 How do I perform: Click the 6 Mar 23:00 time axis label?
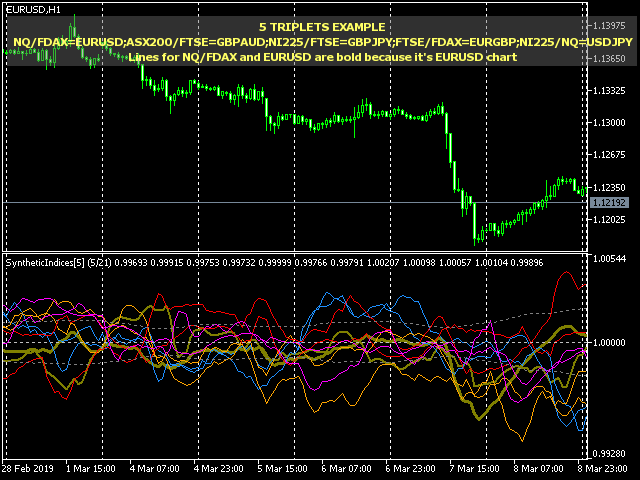point(410,469)
